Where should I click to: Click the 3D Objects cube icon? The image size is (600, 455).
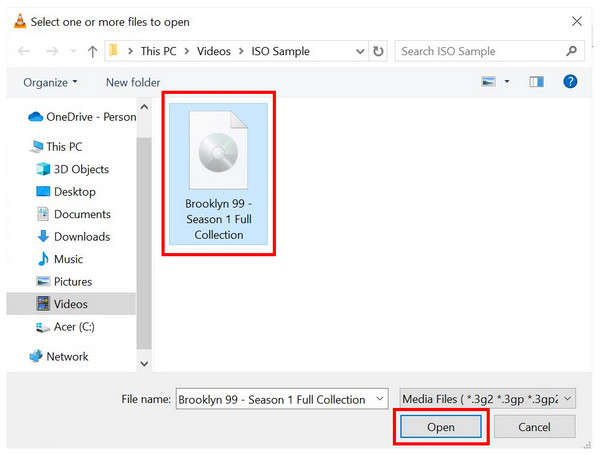coord(43,169)
